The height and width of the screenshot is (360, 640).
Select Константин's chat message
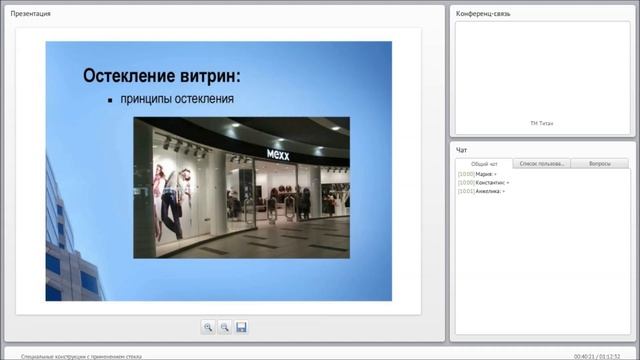(x=484, y=183)
